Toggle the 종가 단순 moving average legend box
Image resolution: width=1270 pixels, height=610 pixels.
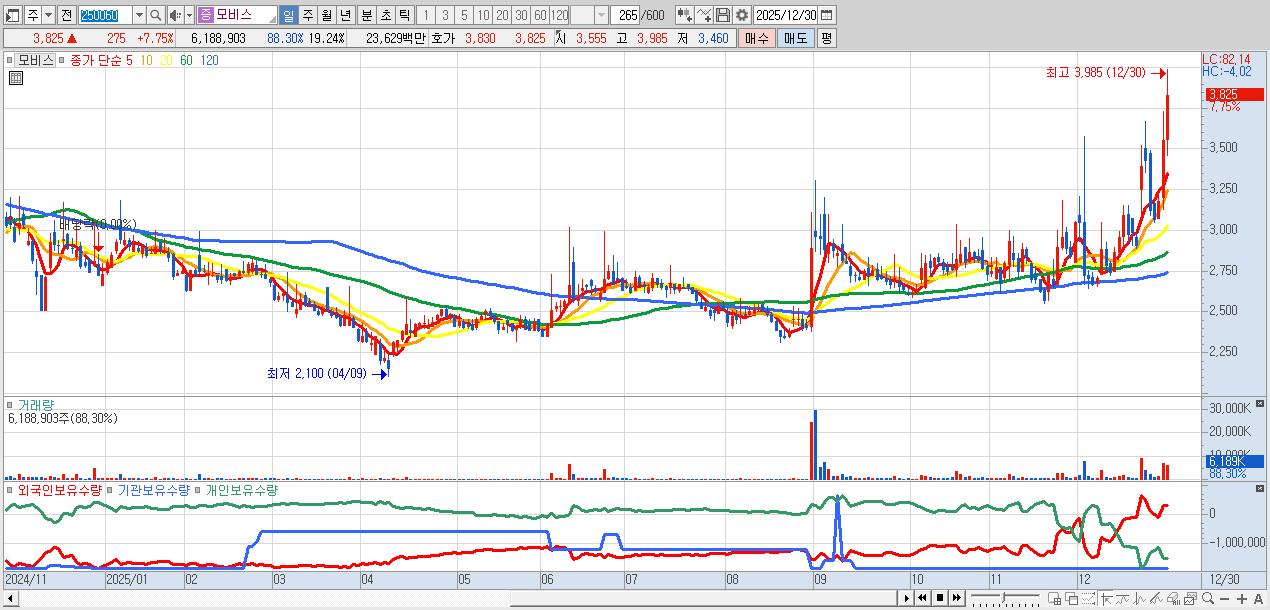pyautogui.click(x=64, y=60)
